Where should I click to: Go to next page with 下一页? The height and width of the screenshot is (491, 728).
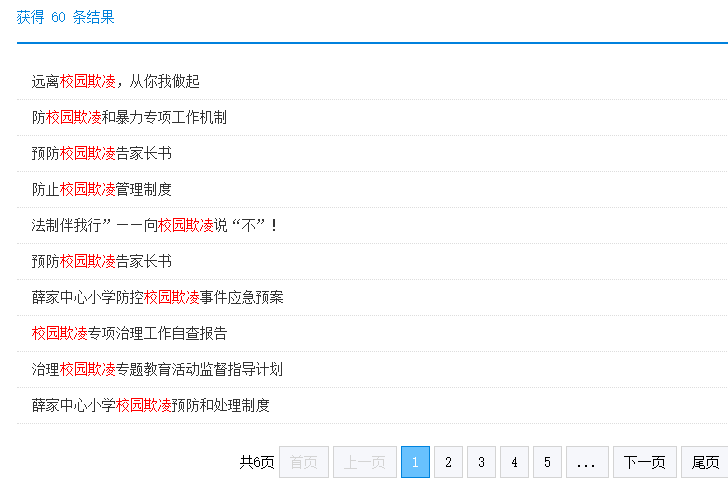tap(645, 462)
